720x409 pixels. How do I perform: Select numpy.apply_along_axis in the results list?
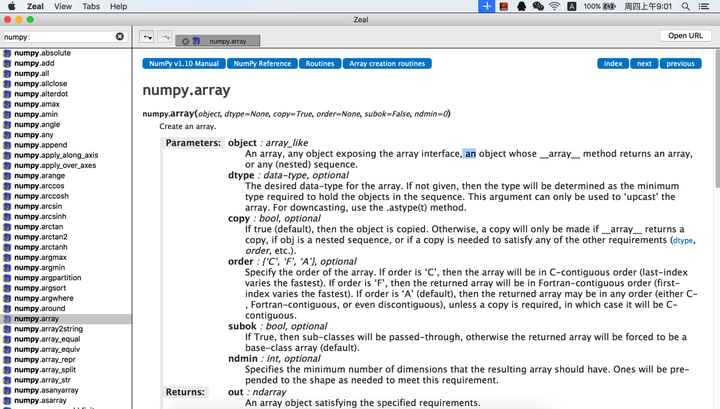[66, 155]
